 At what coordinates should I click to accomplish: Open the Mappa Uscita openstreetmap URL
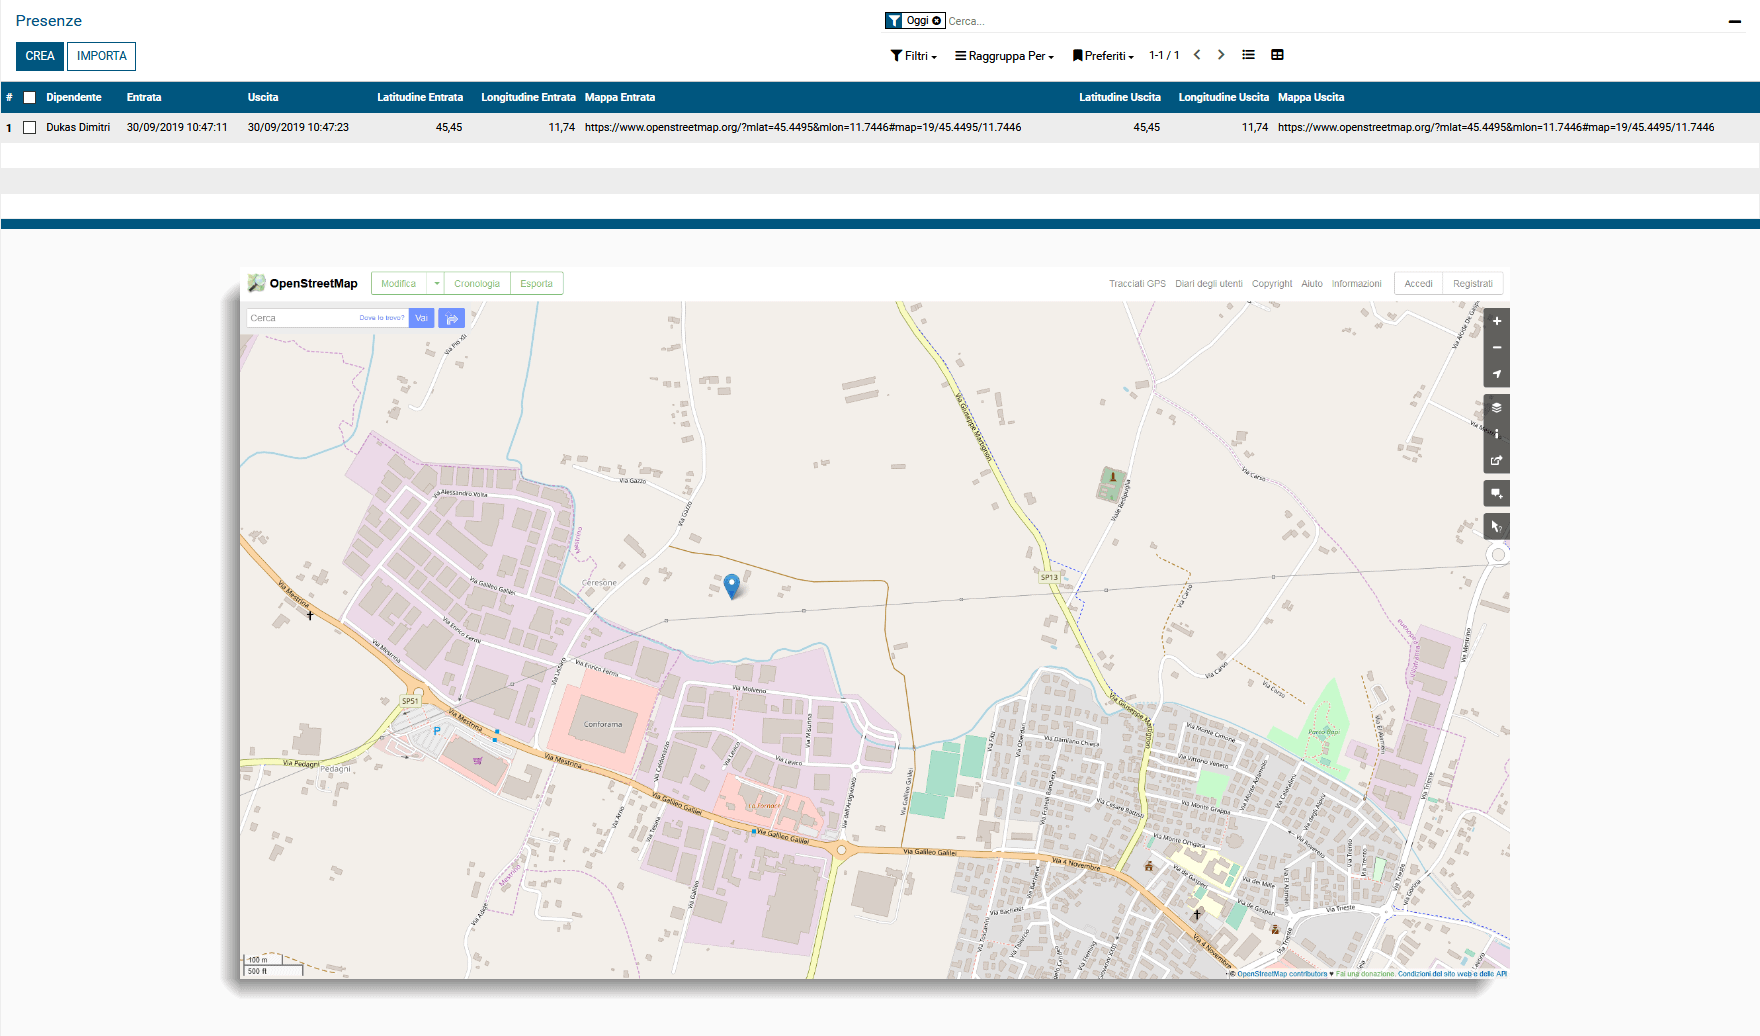tap(1496, 128)
